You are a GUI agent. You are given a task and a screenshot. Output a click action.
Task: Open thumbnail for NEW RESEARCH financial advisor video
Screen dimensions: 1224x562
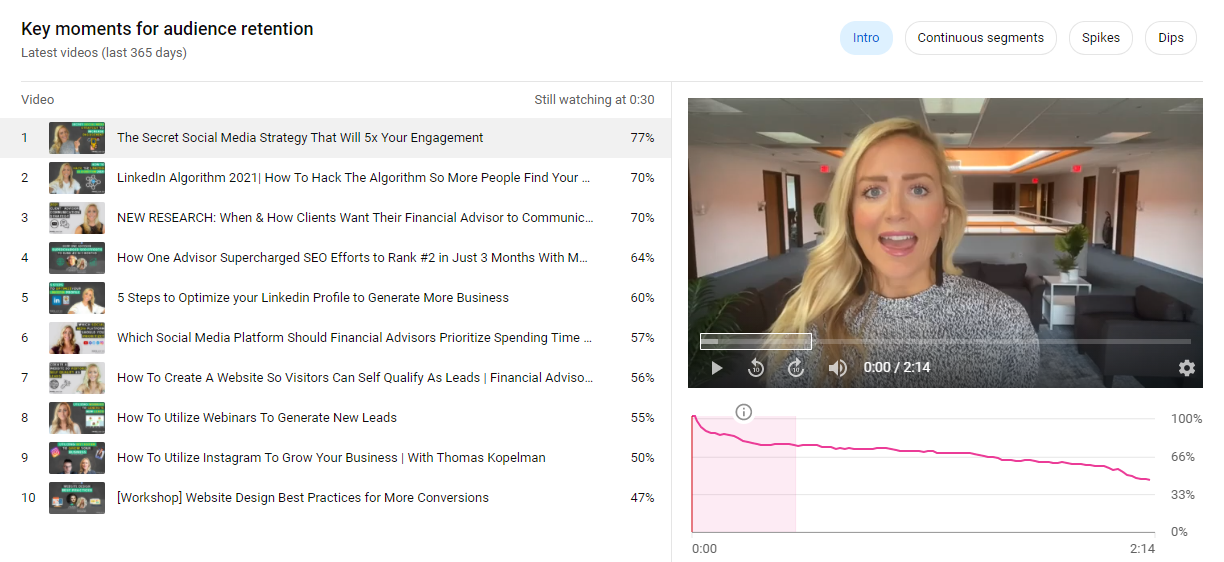(77, 218)
